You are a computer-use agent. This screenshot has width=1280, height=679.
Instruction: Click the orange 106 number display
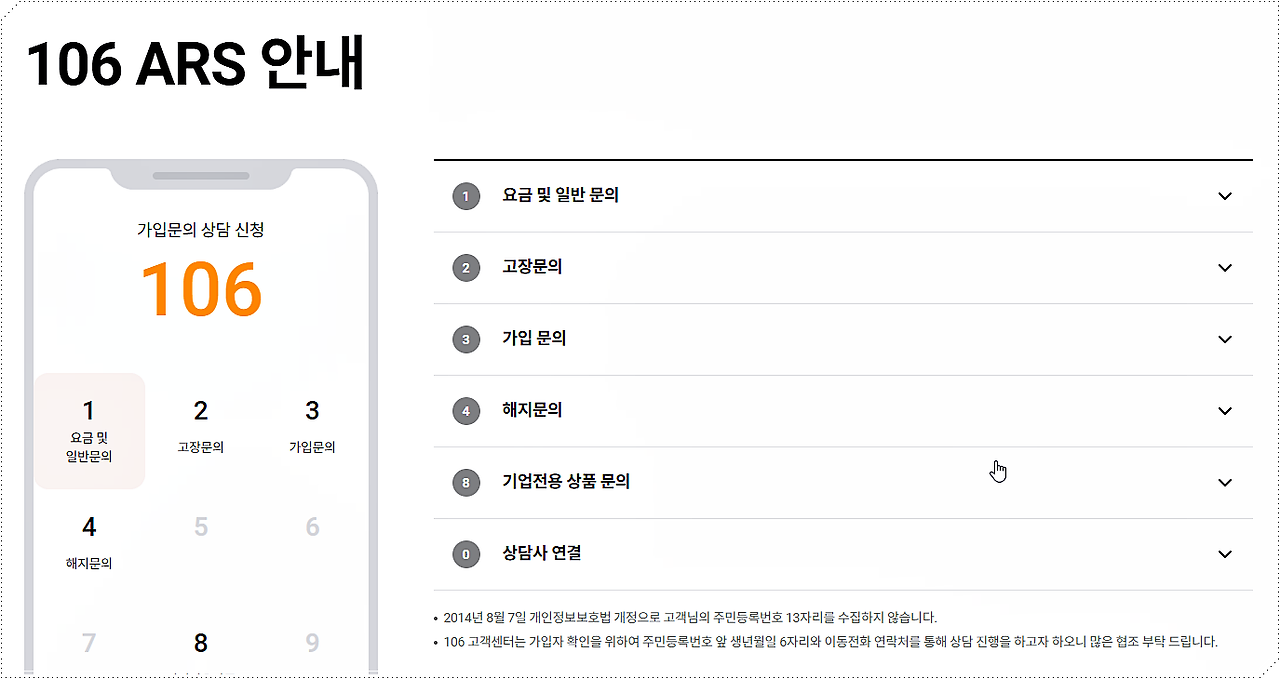coord(203,289)
